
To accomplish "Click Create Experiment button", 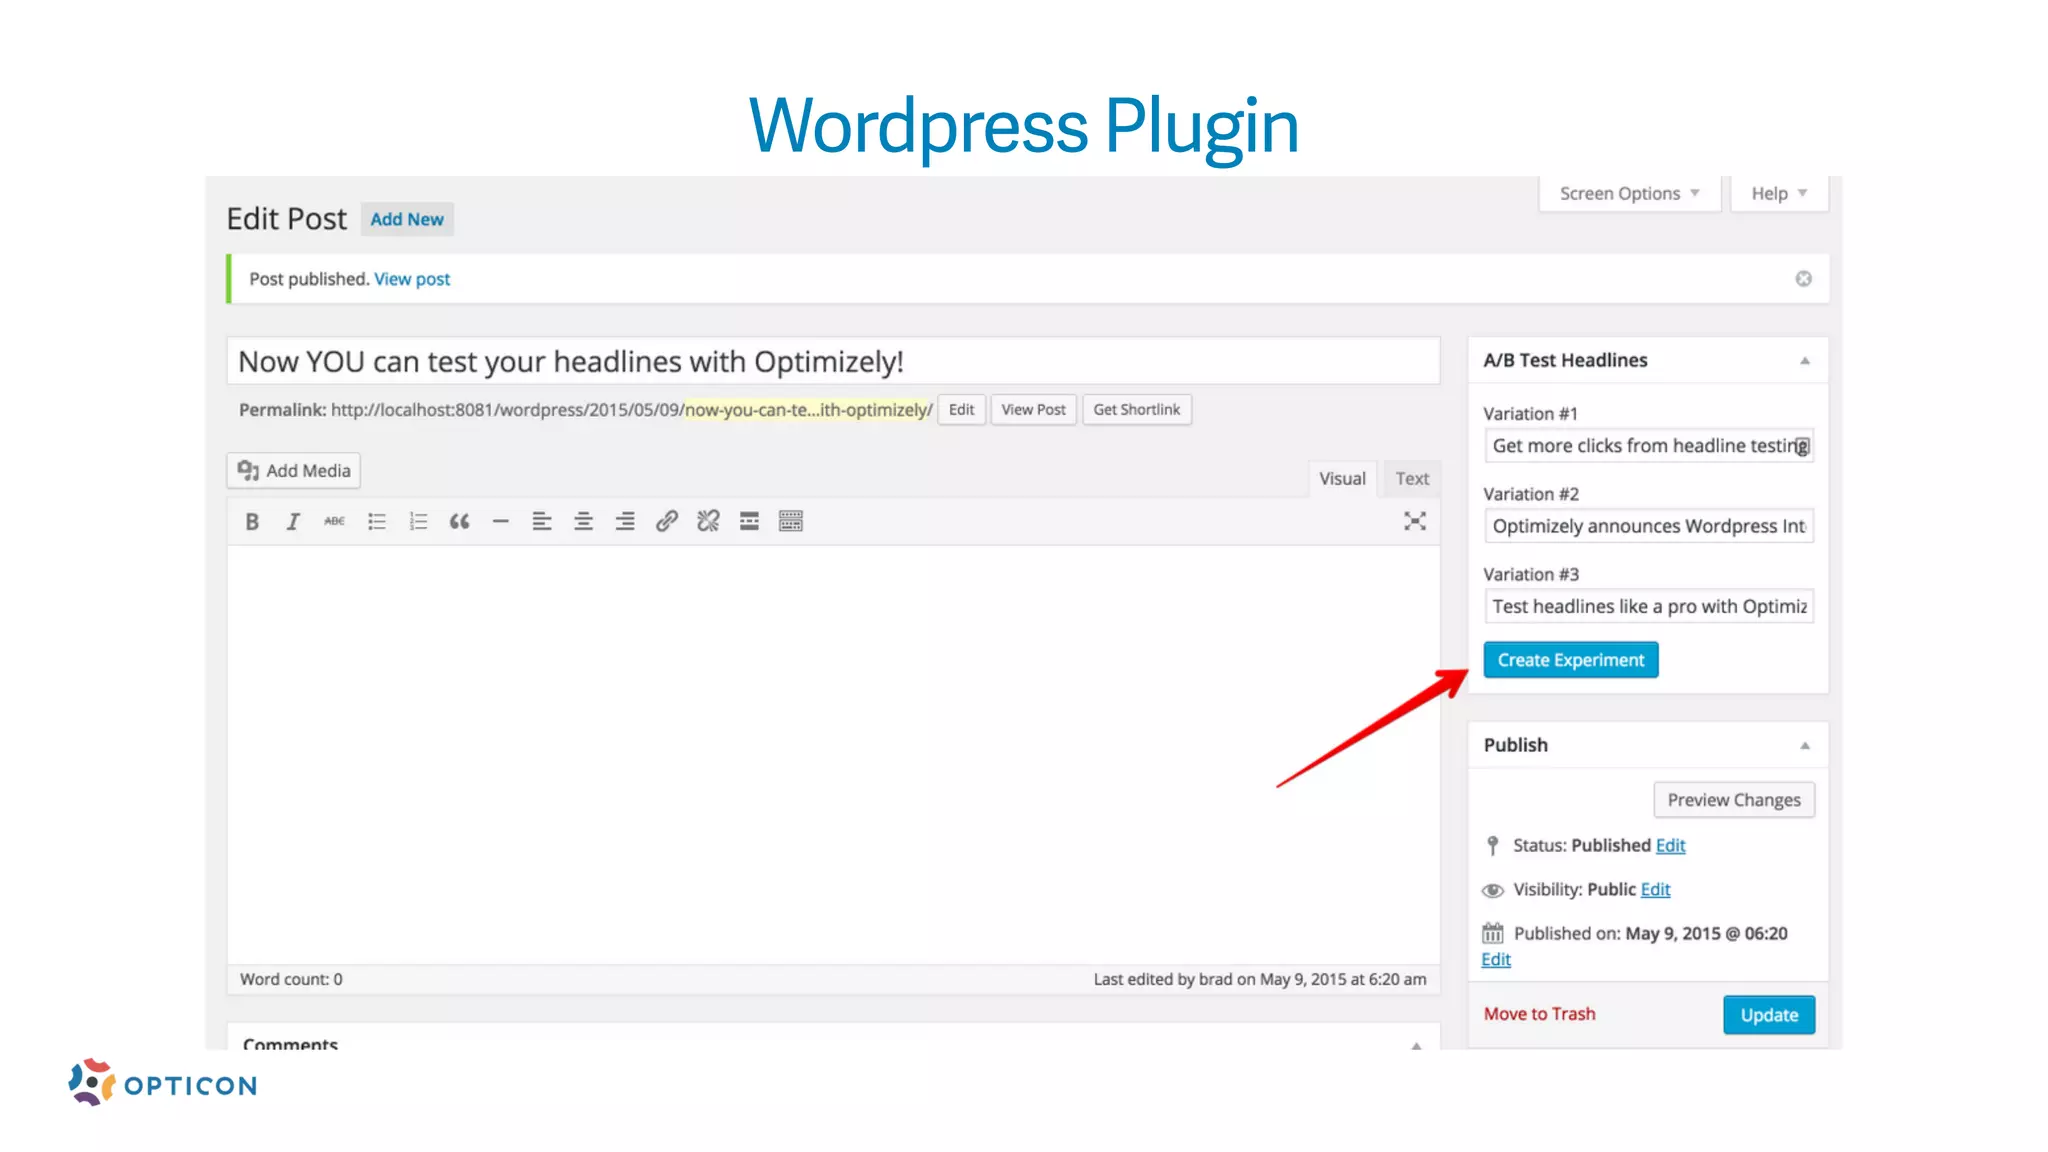I will 1570,660.
